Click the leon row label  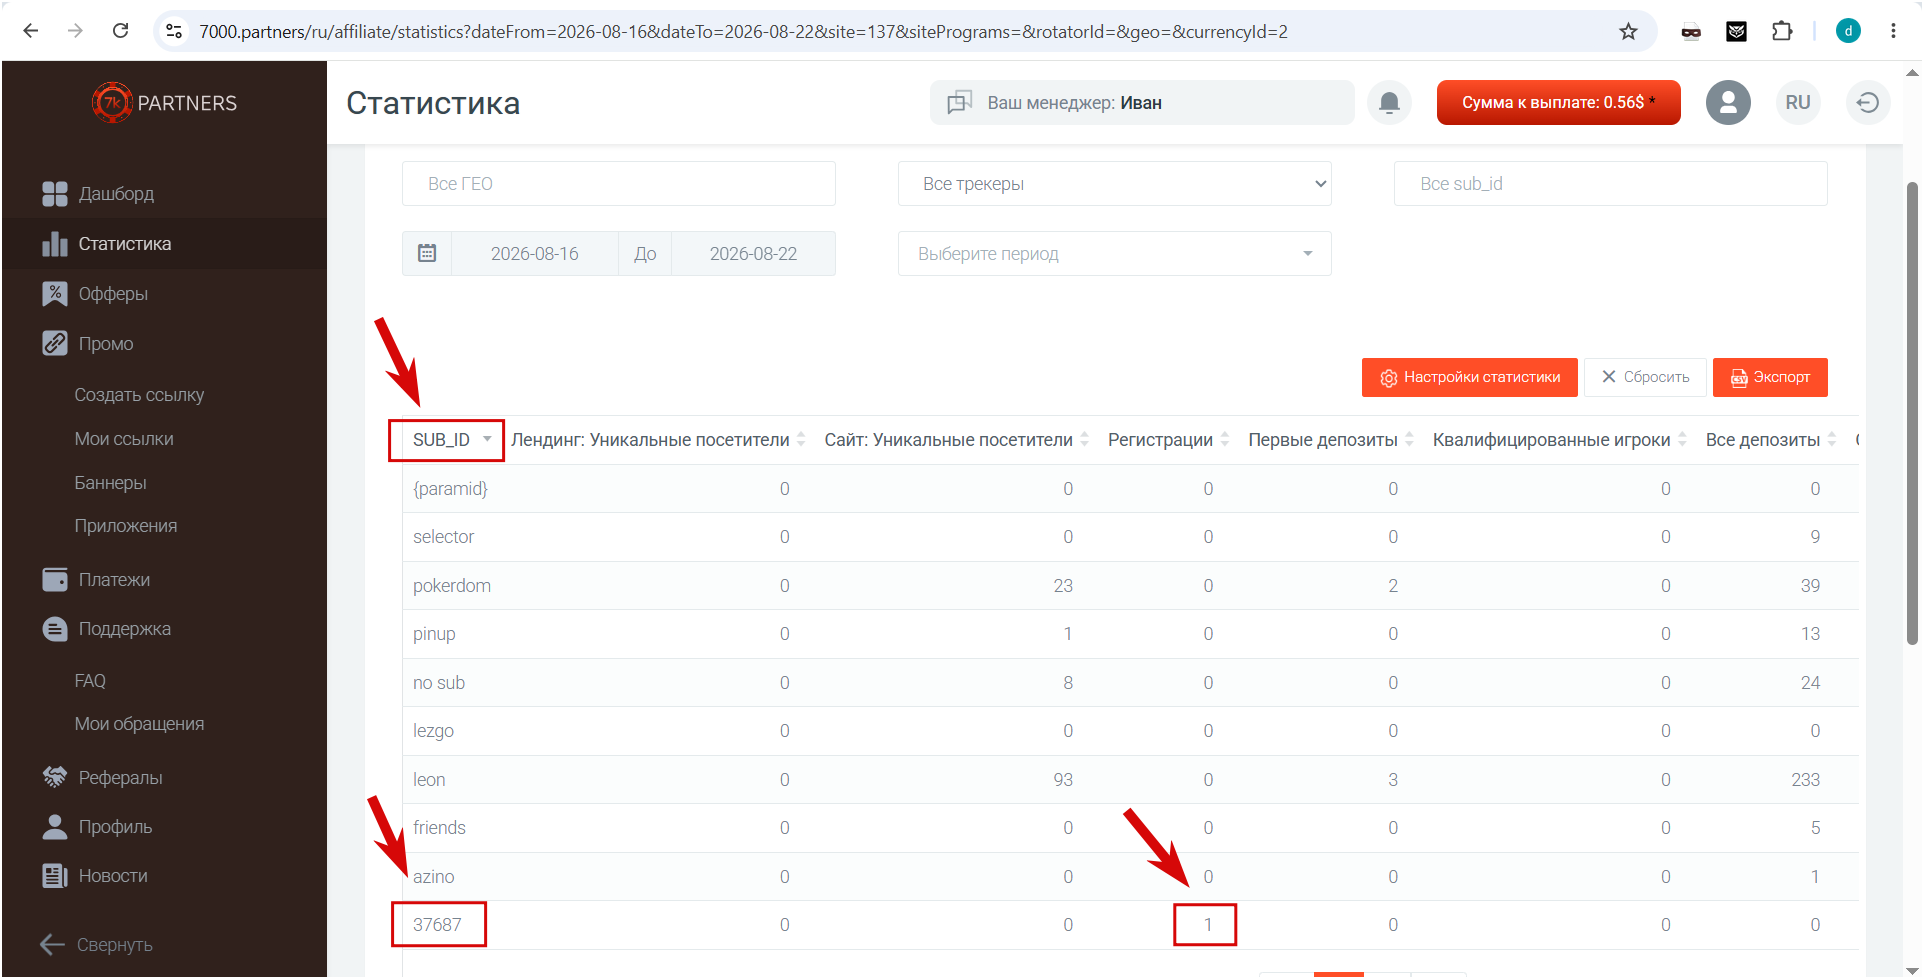[429, 779]
